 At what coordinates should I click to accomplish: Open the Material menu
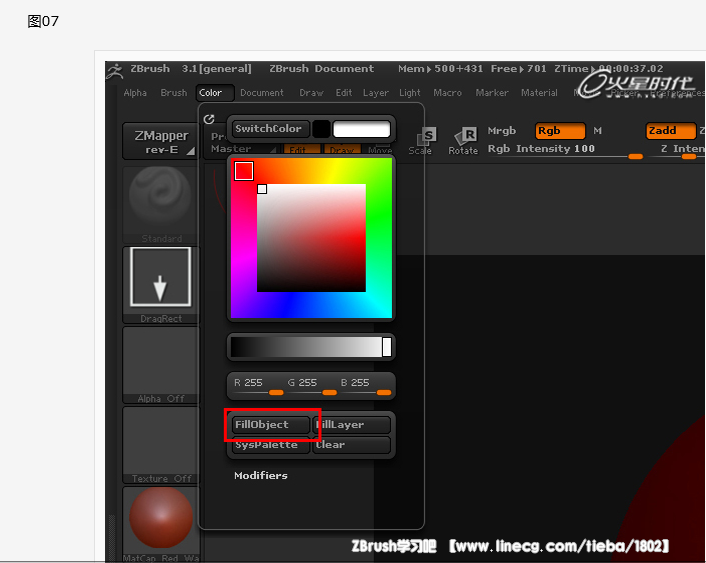point(539,93)
